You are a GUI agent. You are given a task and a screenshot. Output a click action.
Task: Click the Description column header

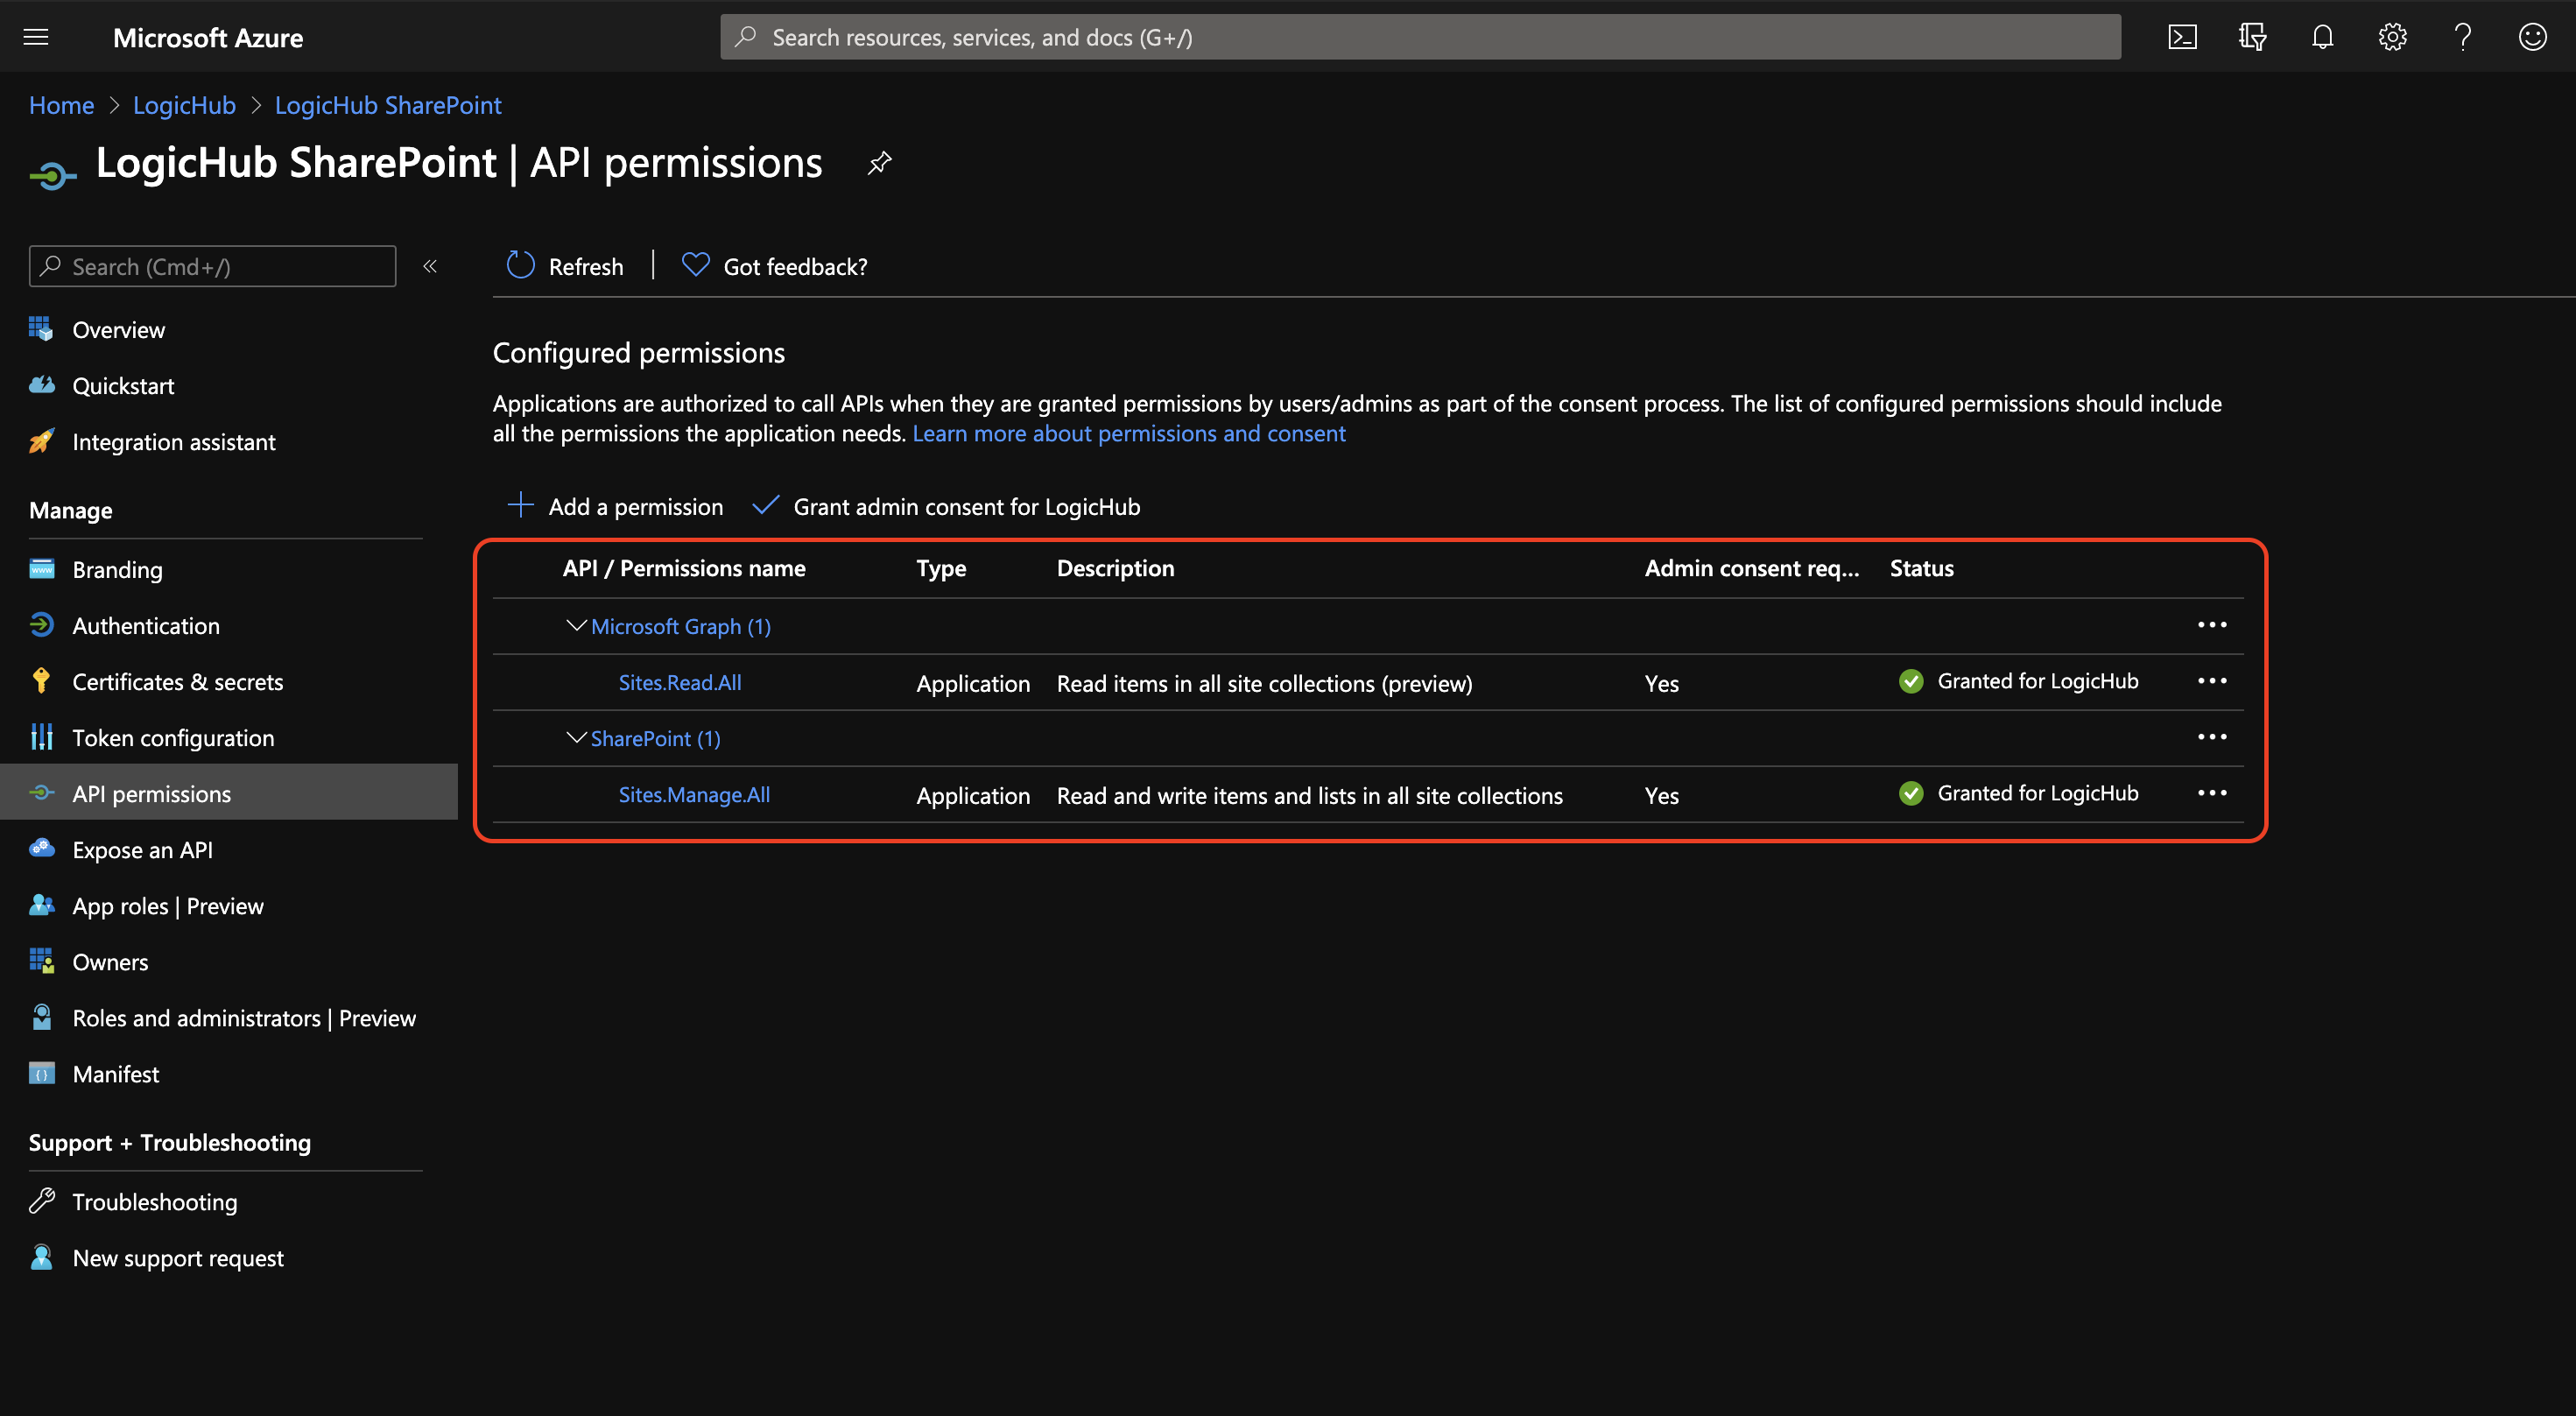1116,568
